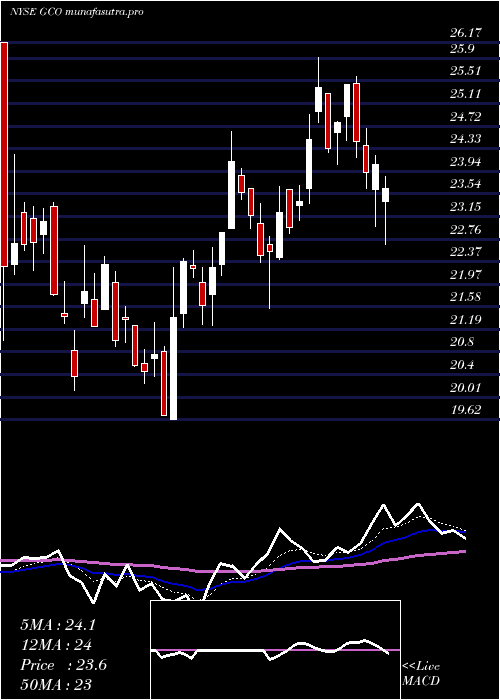Click the 5MA : 24.1 readout
The image size is (500, 700).
pos(58,625)
